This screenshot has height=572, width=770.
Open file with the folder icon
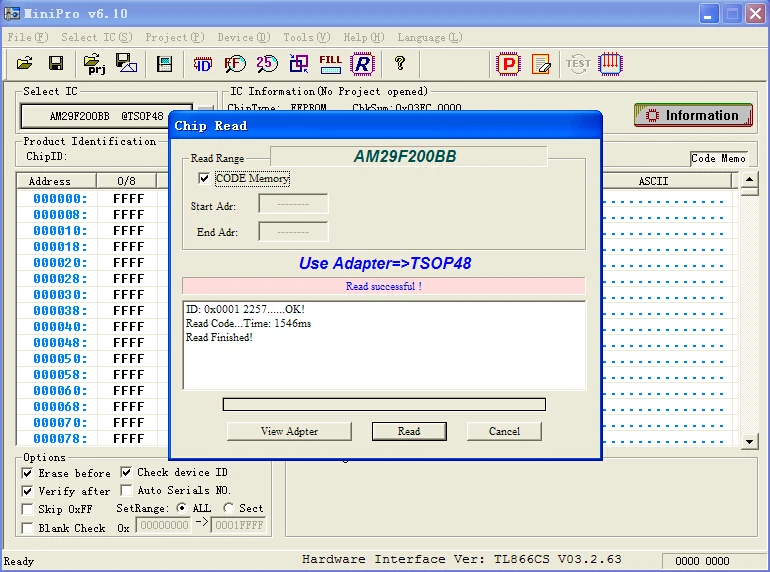[24, 63]
